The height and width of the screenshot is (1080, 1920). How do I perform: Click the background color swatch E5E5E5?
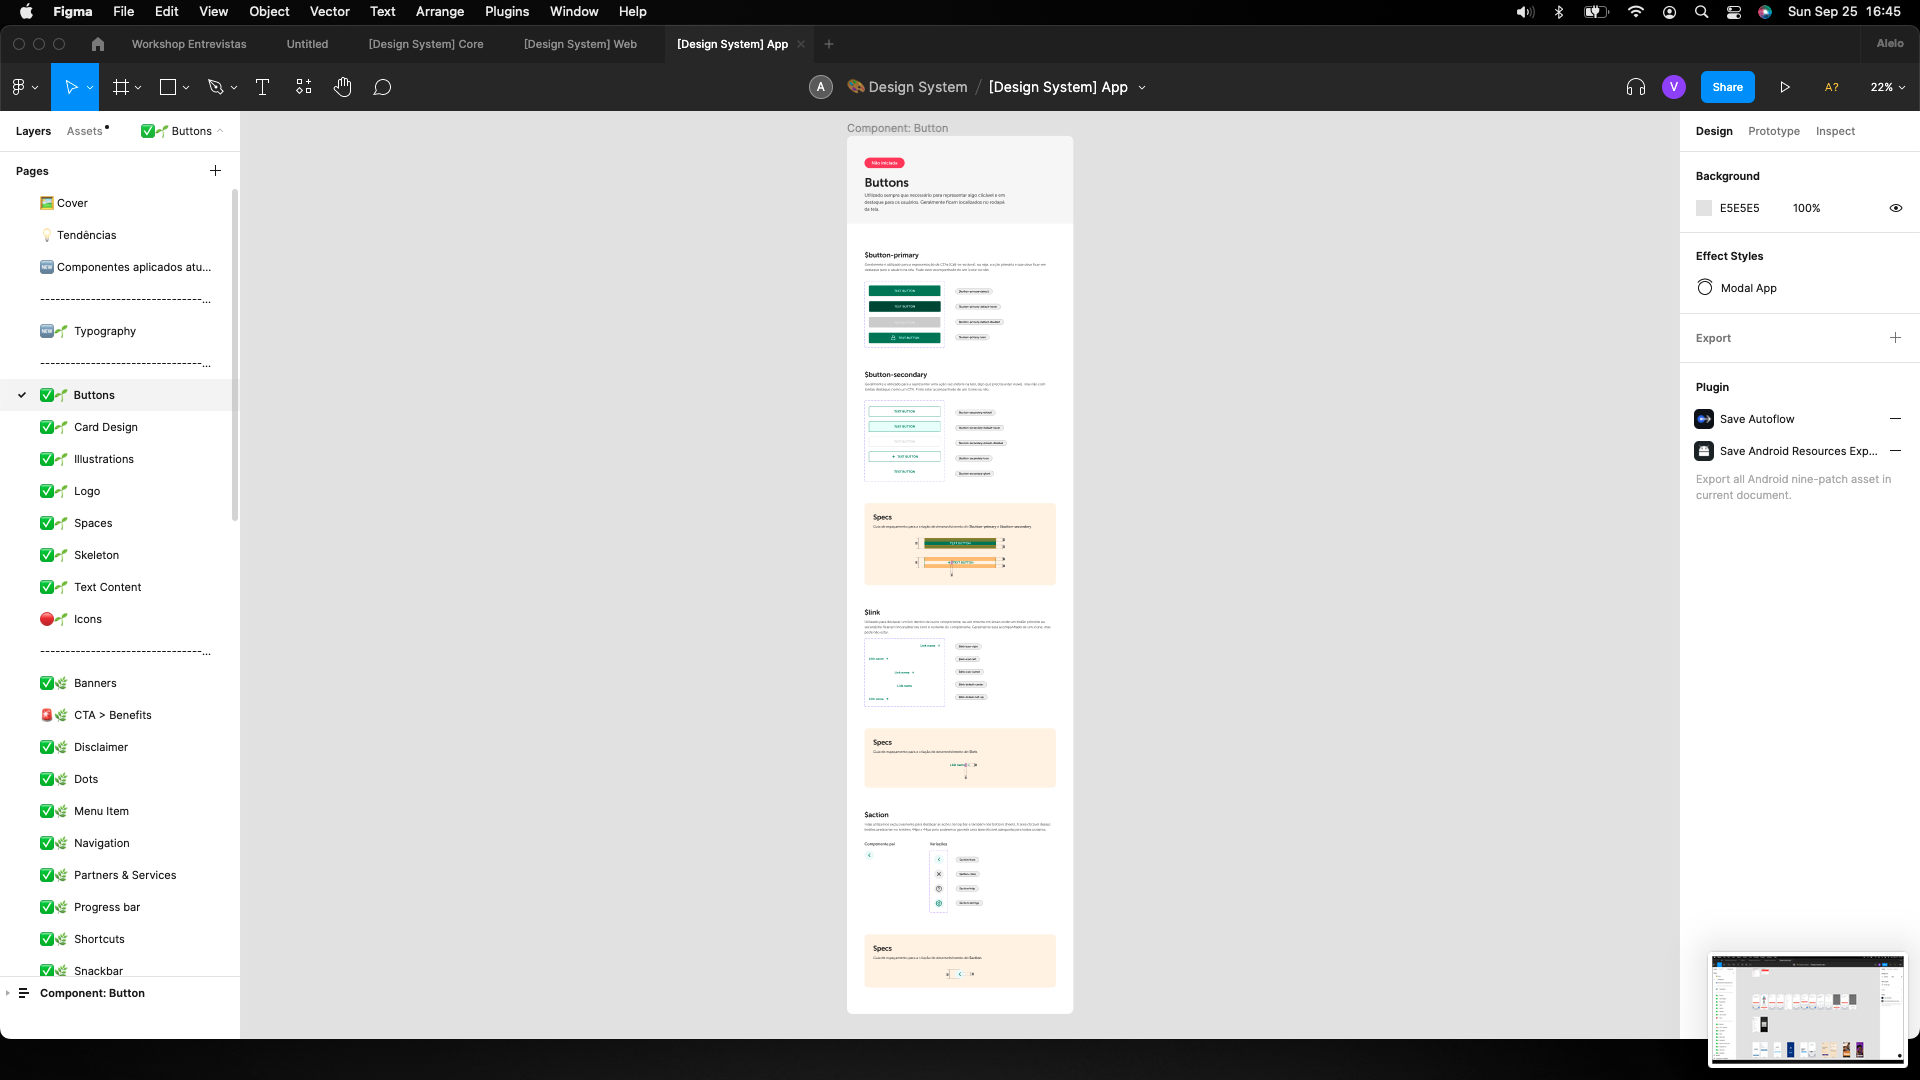pyautogui.click(x=1704, y=208)
